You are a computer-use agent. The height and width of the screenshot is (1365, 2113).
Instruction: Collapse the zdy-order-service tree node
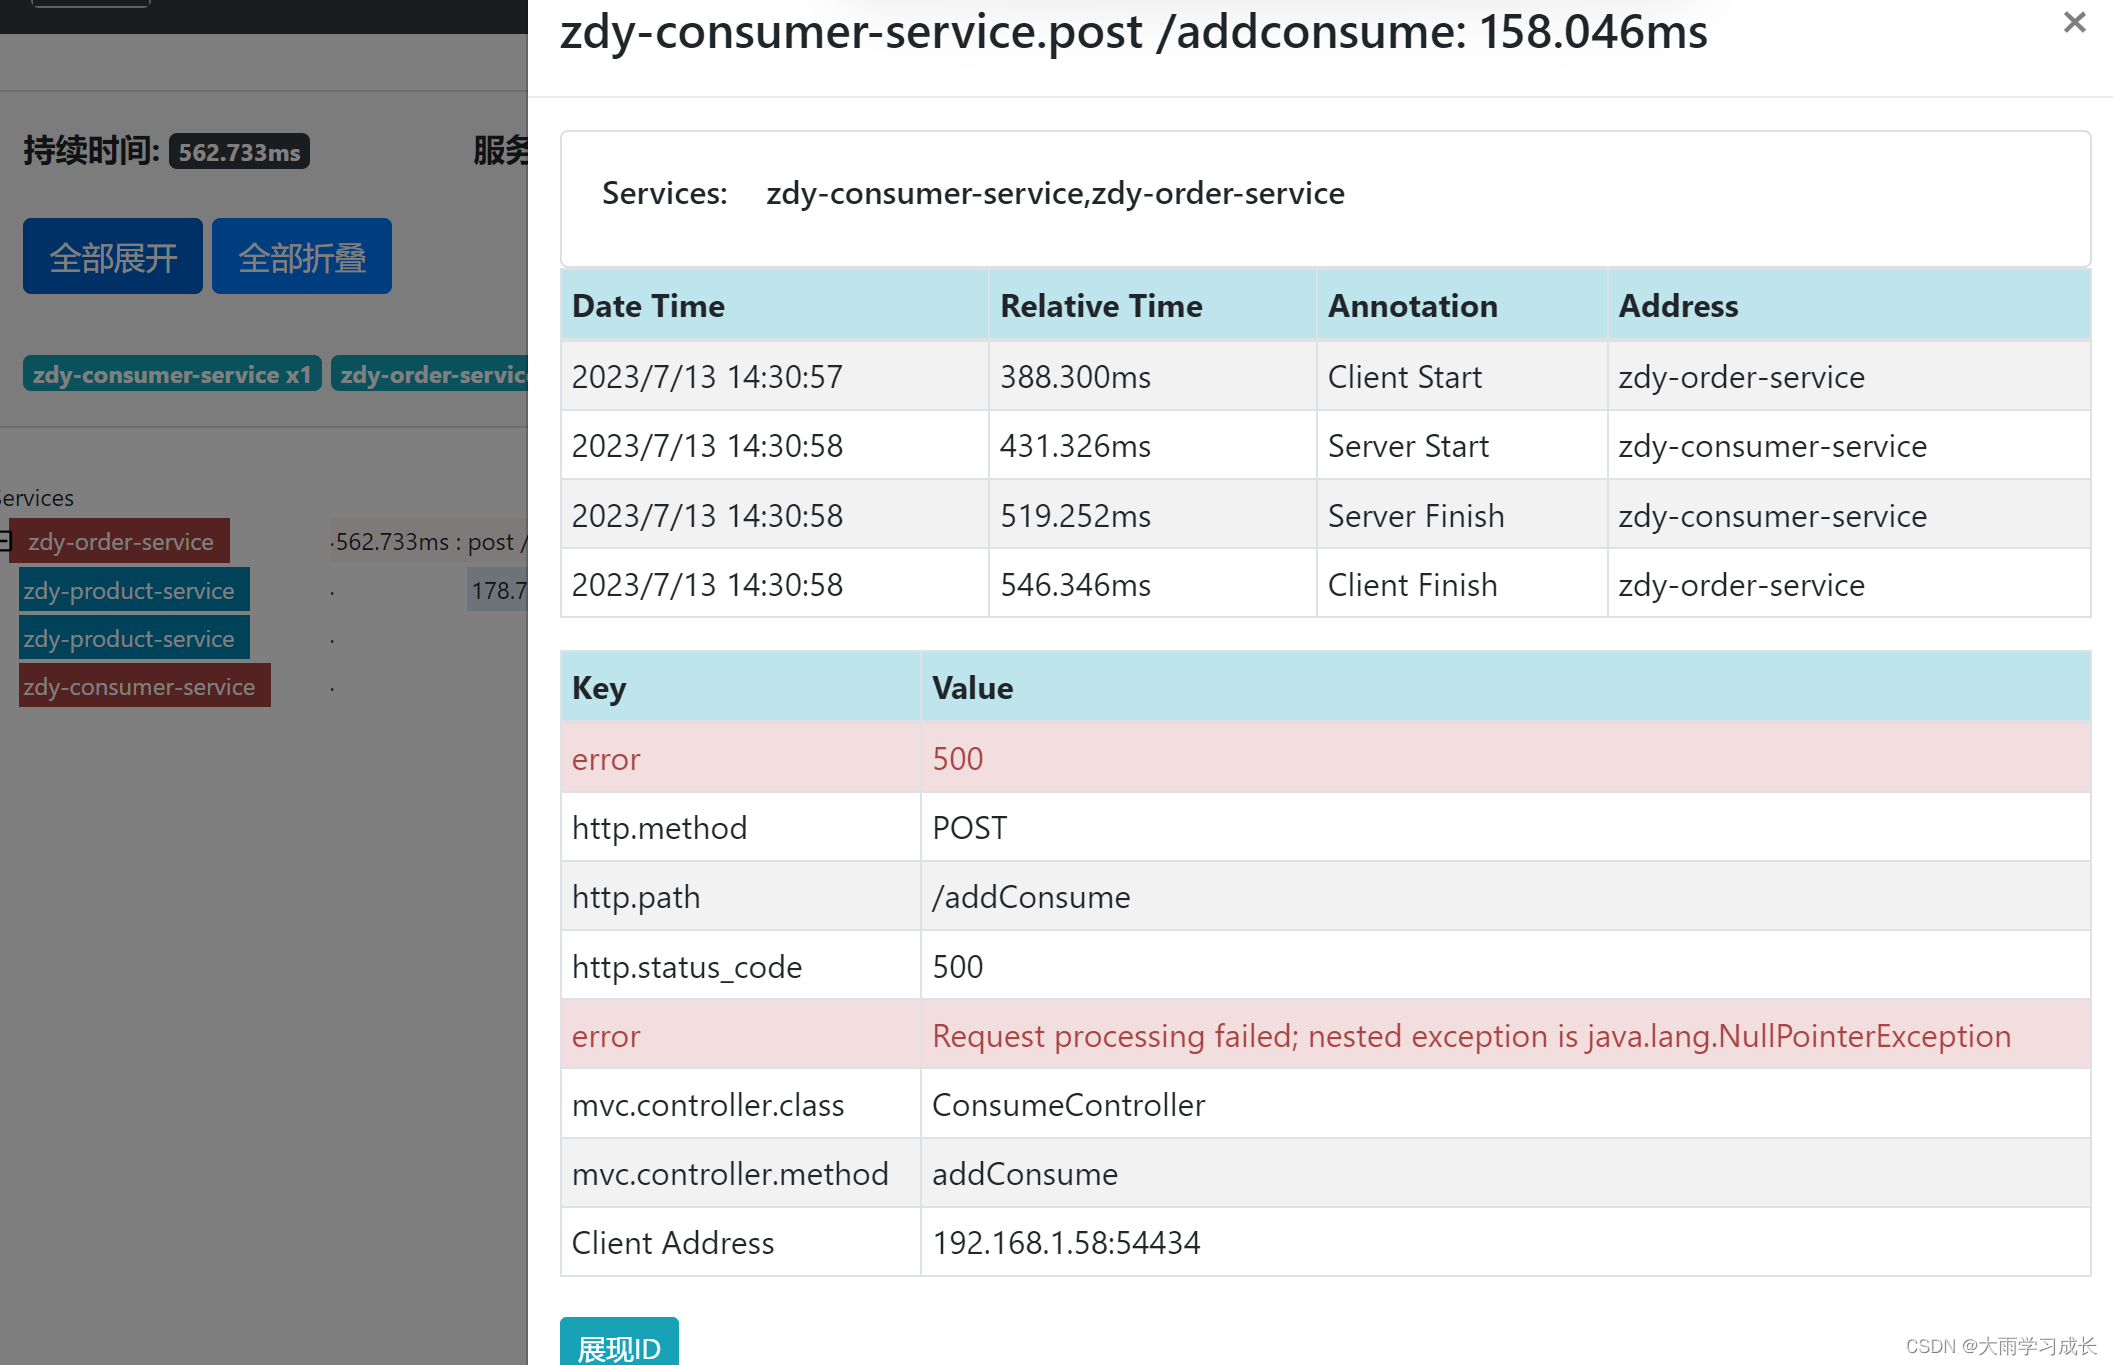[x=5, y=541]
